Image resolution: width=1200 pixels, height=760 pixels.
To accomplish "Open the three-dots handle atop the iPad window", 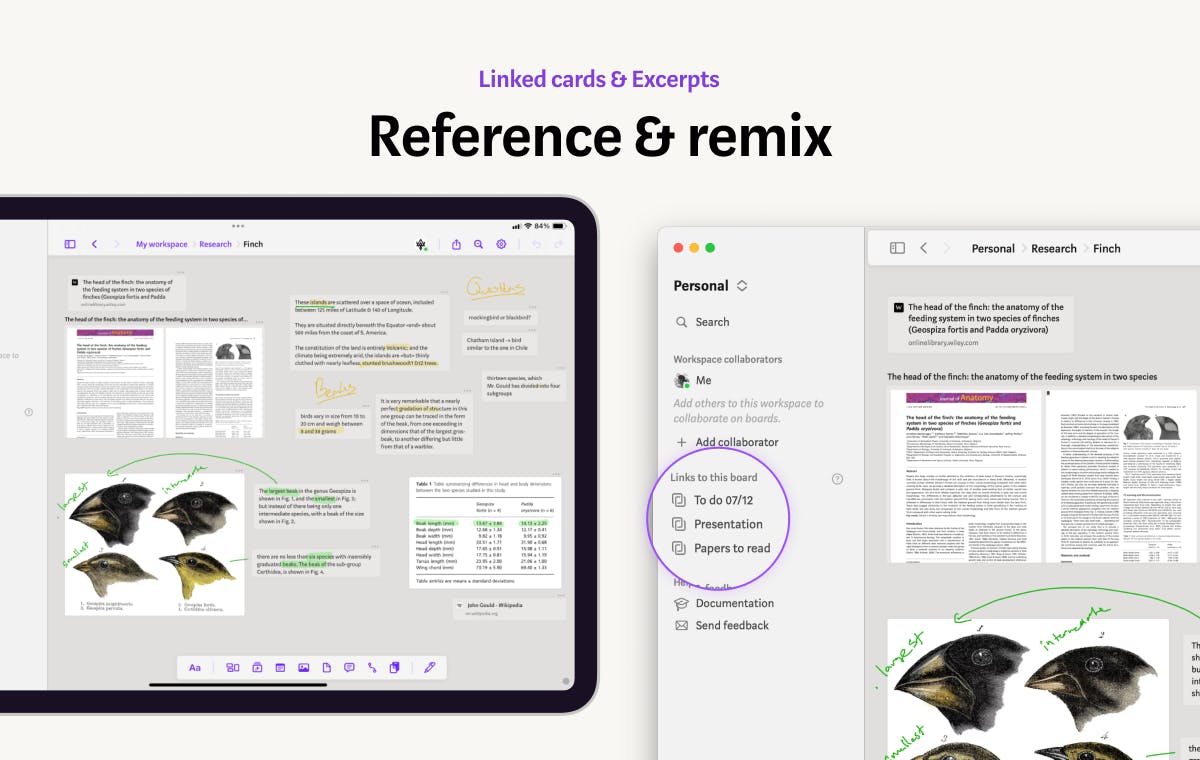I will click(x=238, y=226).
